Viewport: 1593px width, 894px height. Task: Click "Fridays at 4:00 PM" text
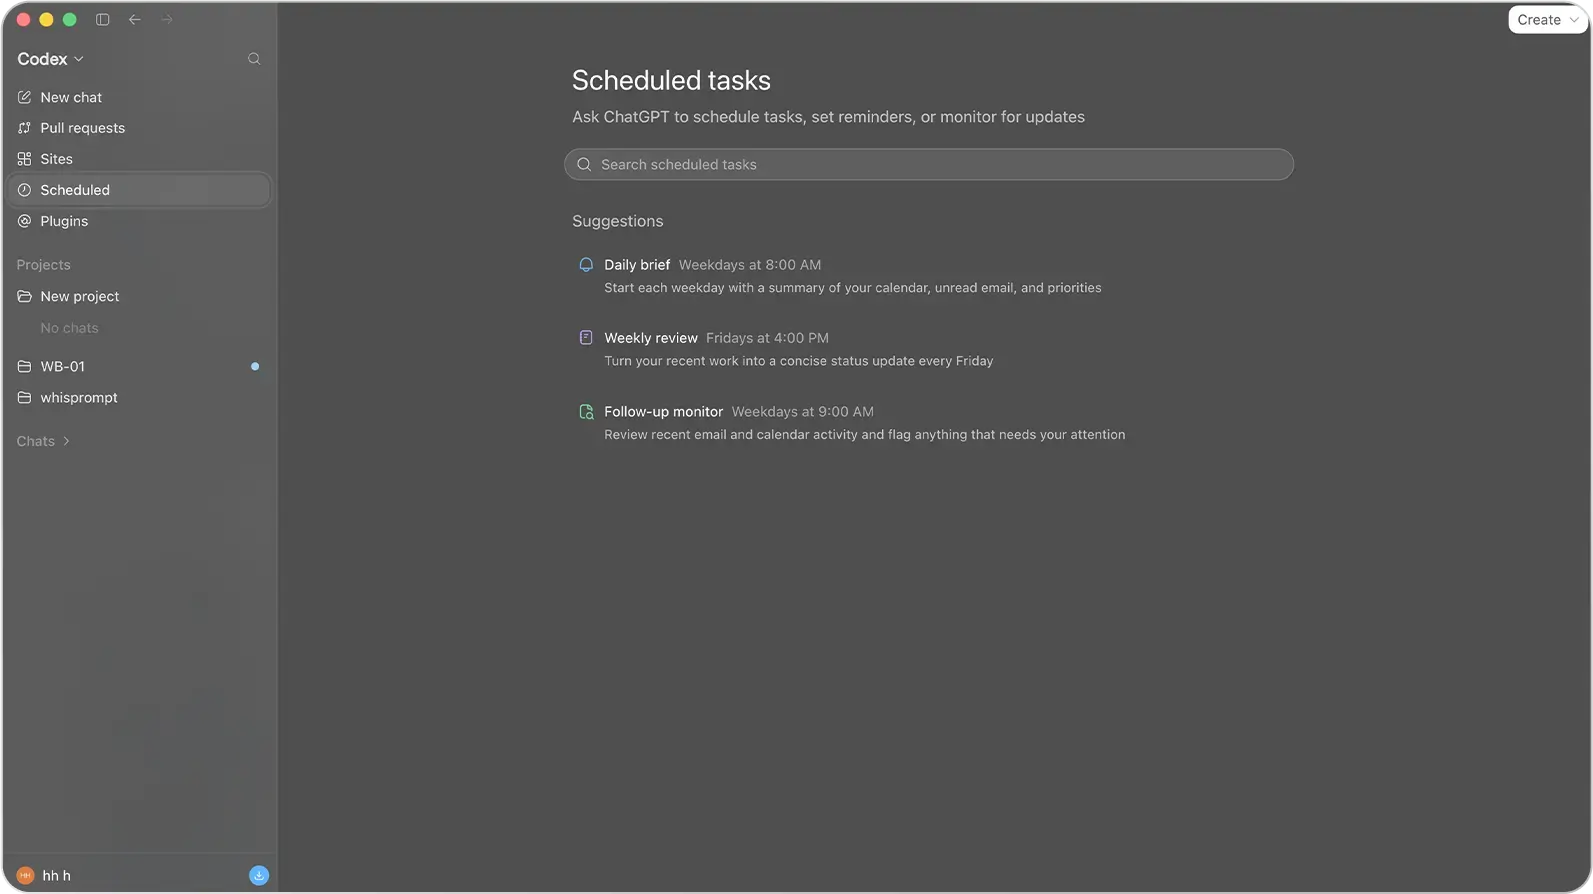[x=767, y=338]
